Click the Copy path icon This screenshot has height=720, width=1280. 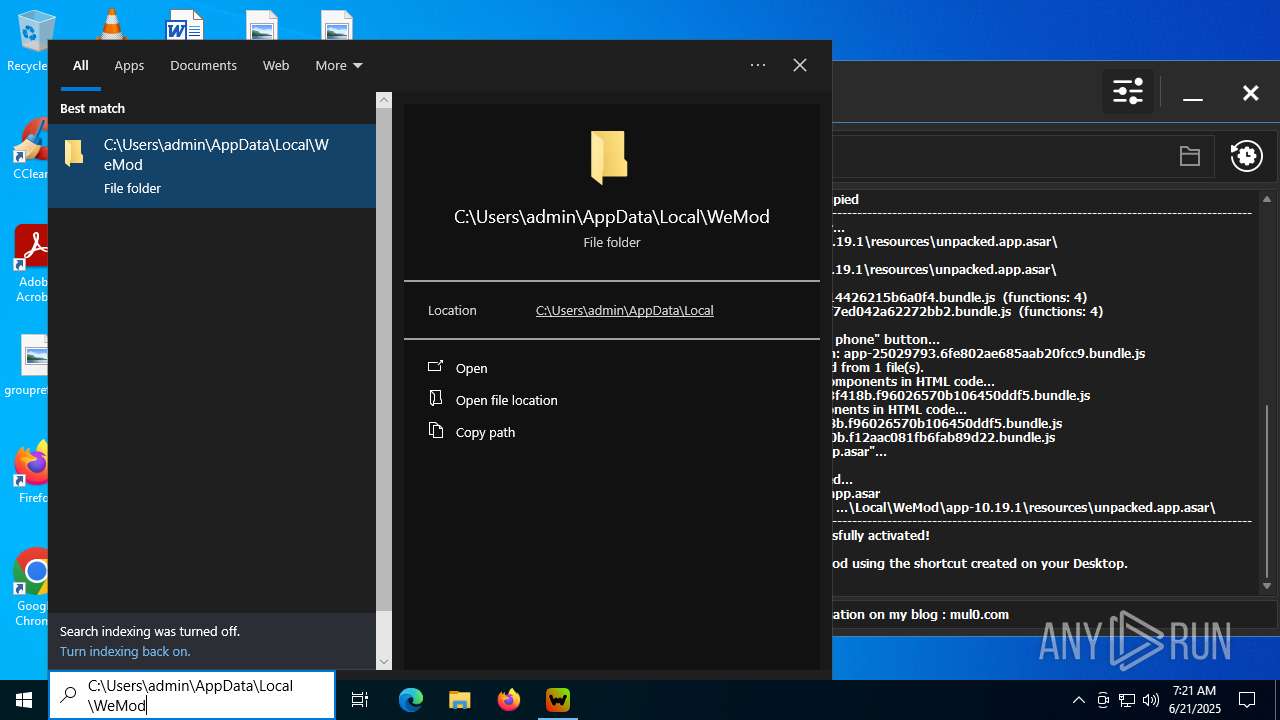click(x=435, y=431)
